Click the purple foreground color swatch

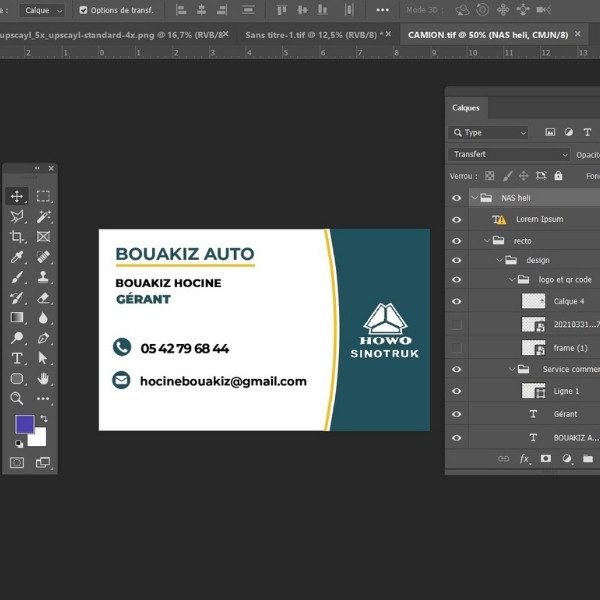tap(25, 424)
